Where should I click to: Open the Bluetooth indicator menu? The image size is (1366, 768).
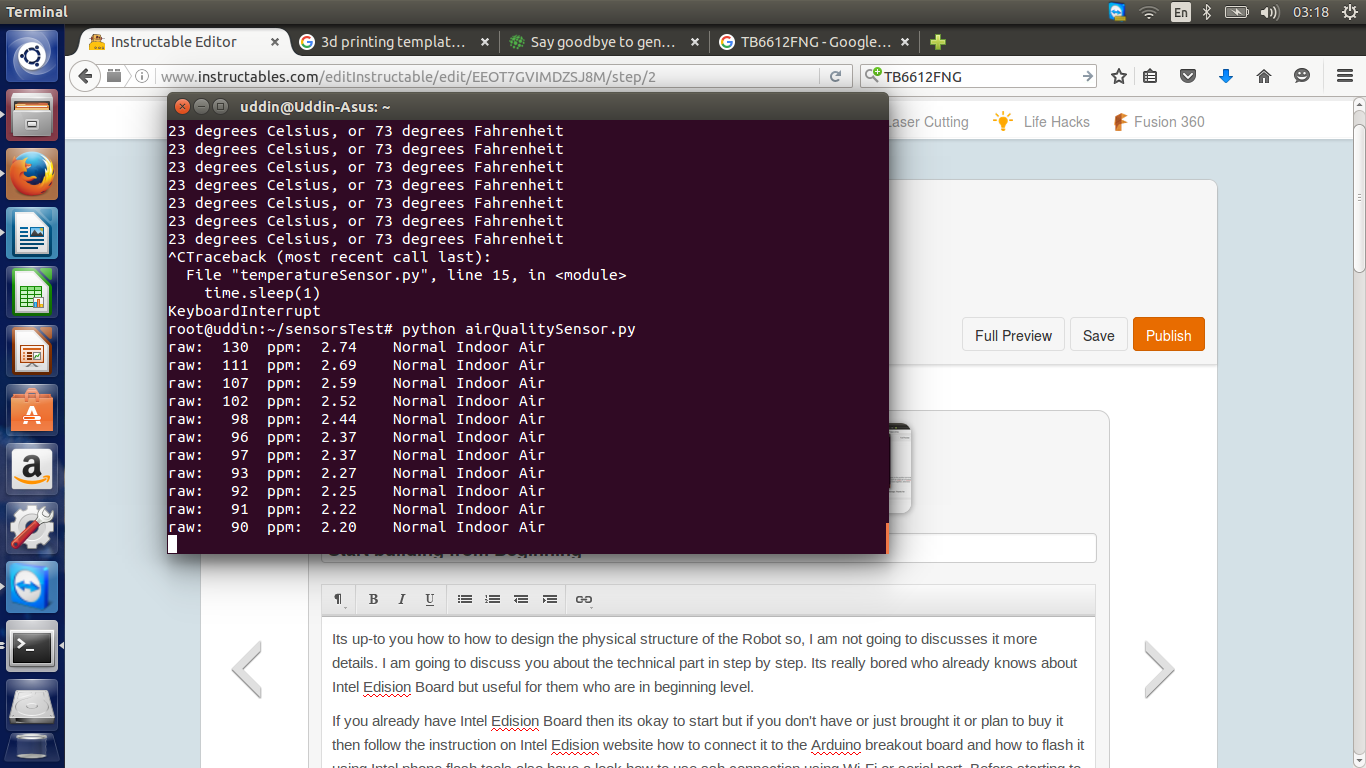1207,12
